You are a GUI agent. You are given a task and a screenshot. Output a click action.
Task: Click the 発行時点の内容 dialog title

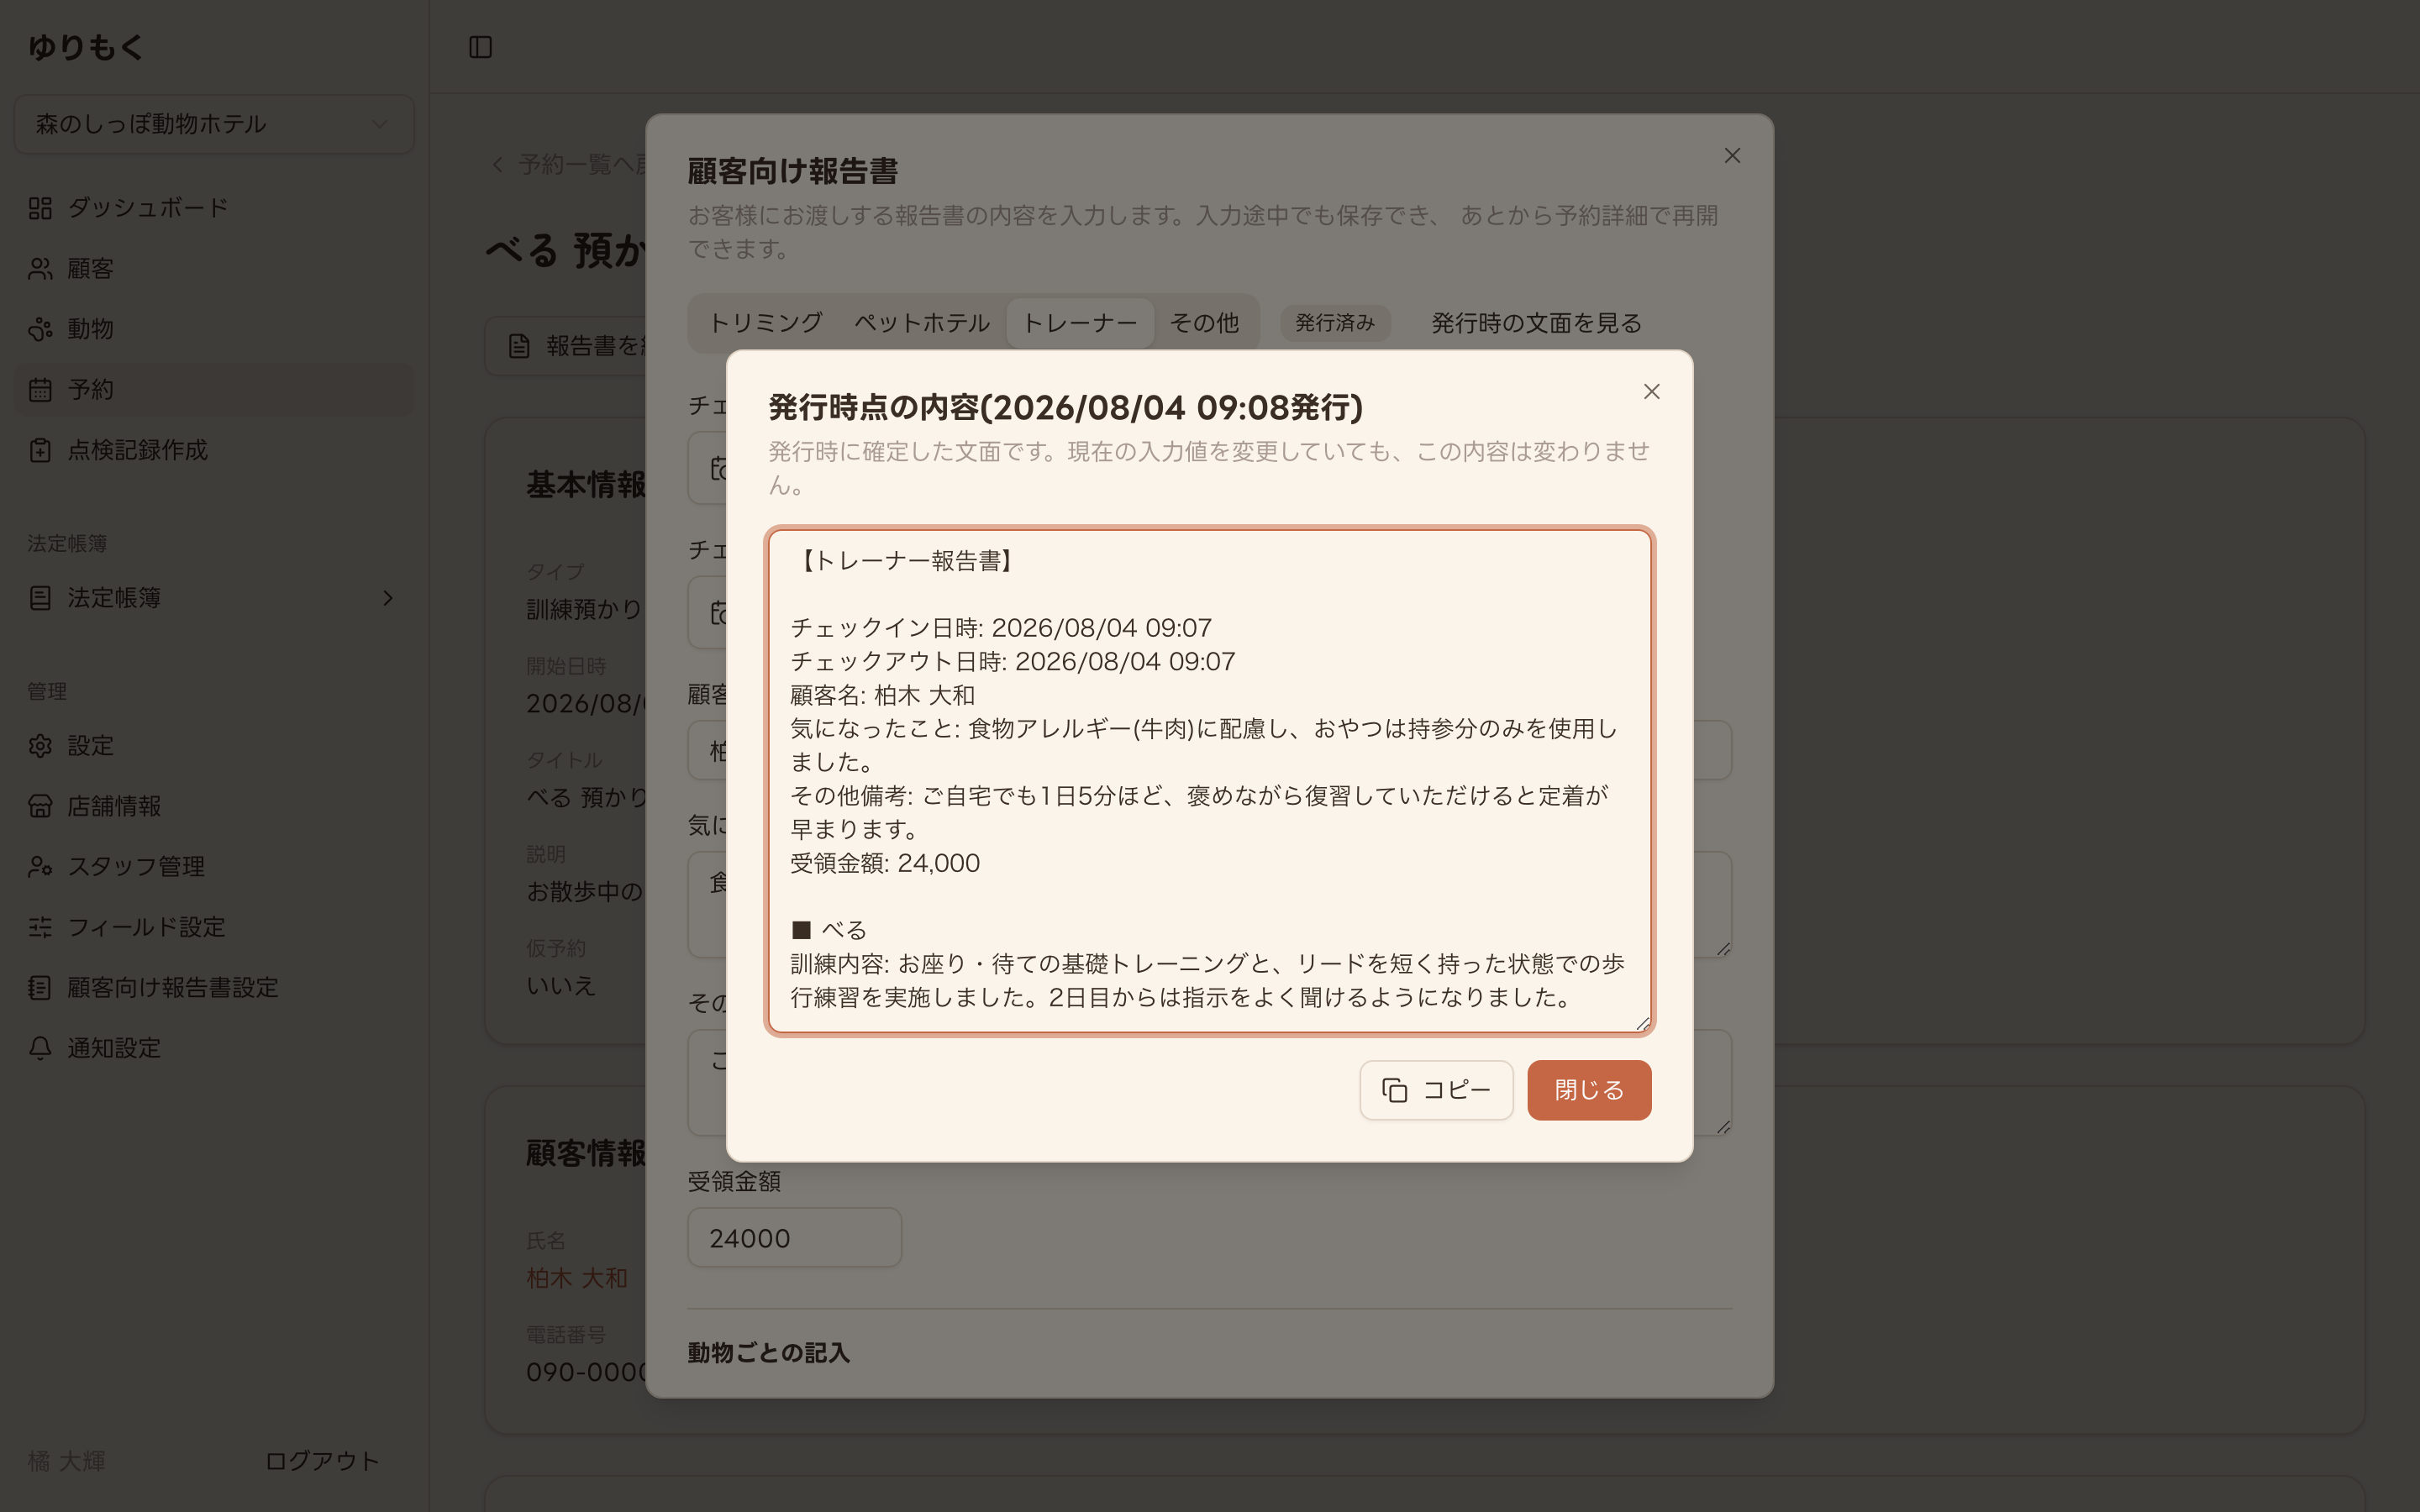coord(1065,407)
